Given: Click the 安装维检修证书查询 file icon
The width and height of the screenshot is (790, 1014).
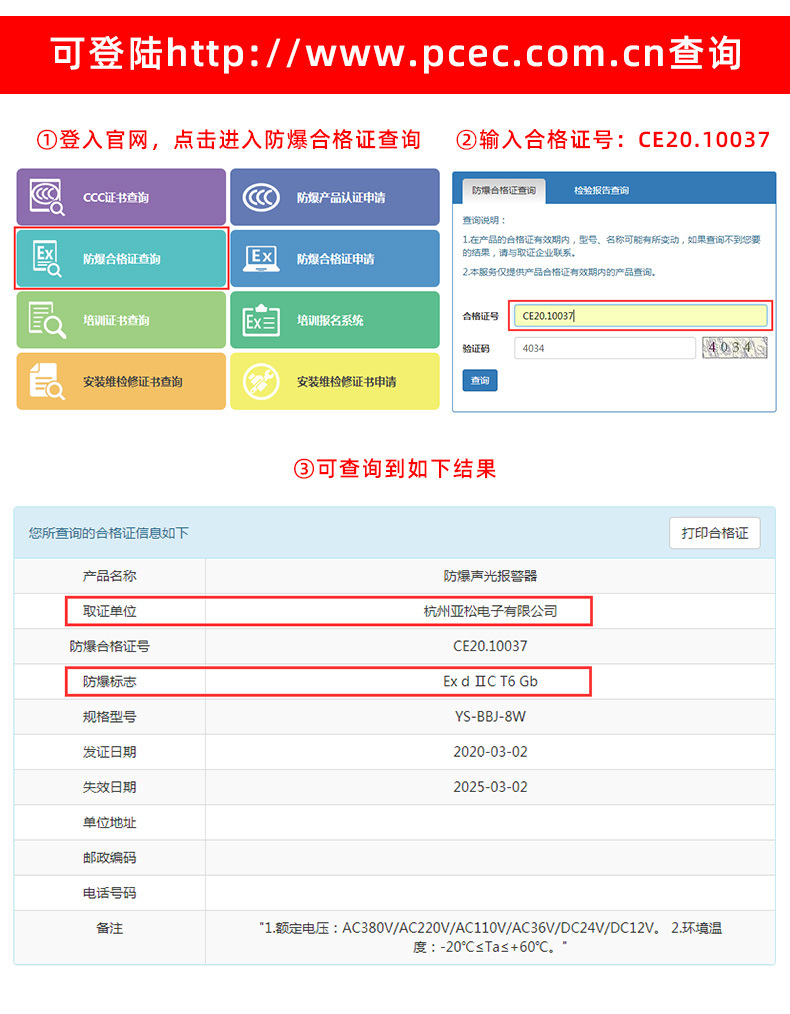Looking at the screenshot, I should coord(48,381).
